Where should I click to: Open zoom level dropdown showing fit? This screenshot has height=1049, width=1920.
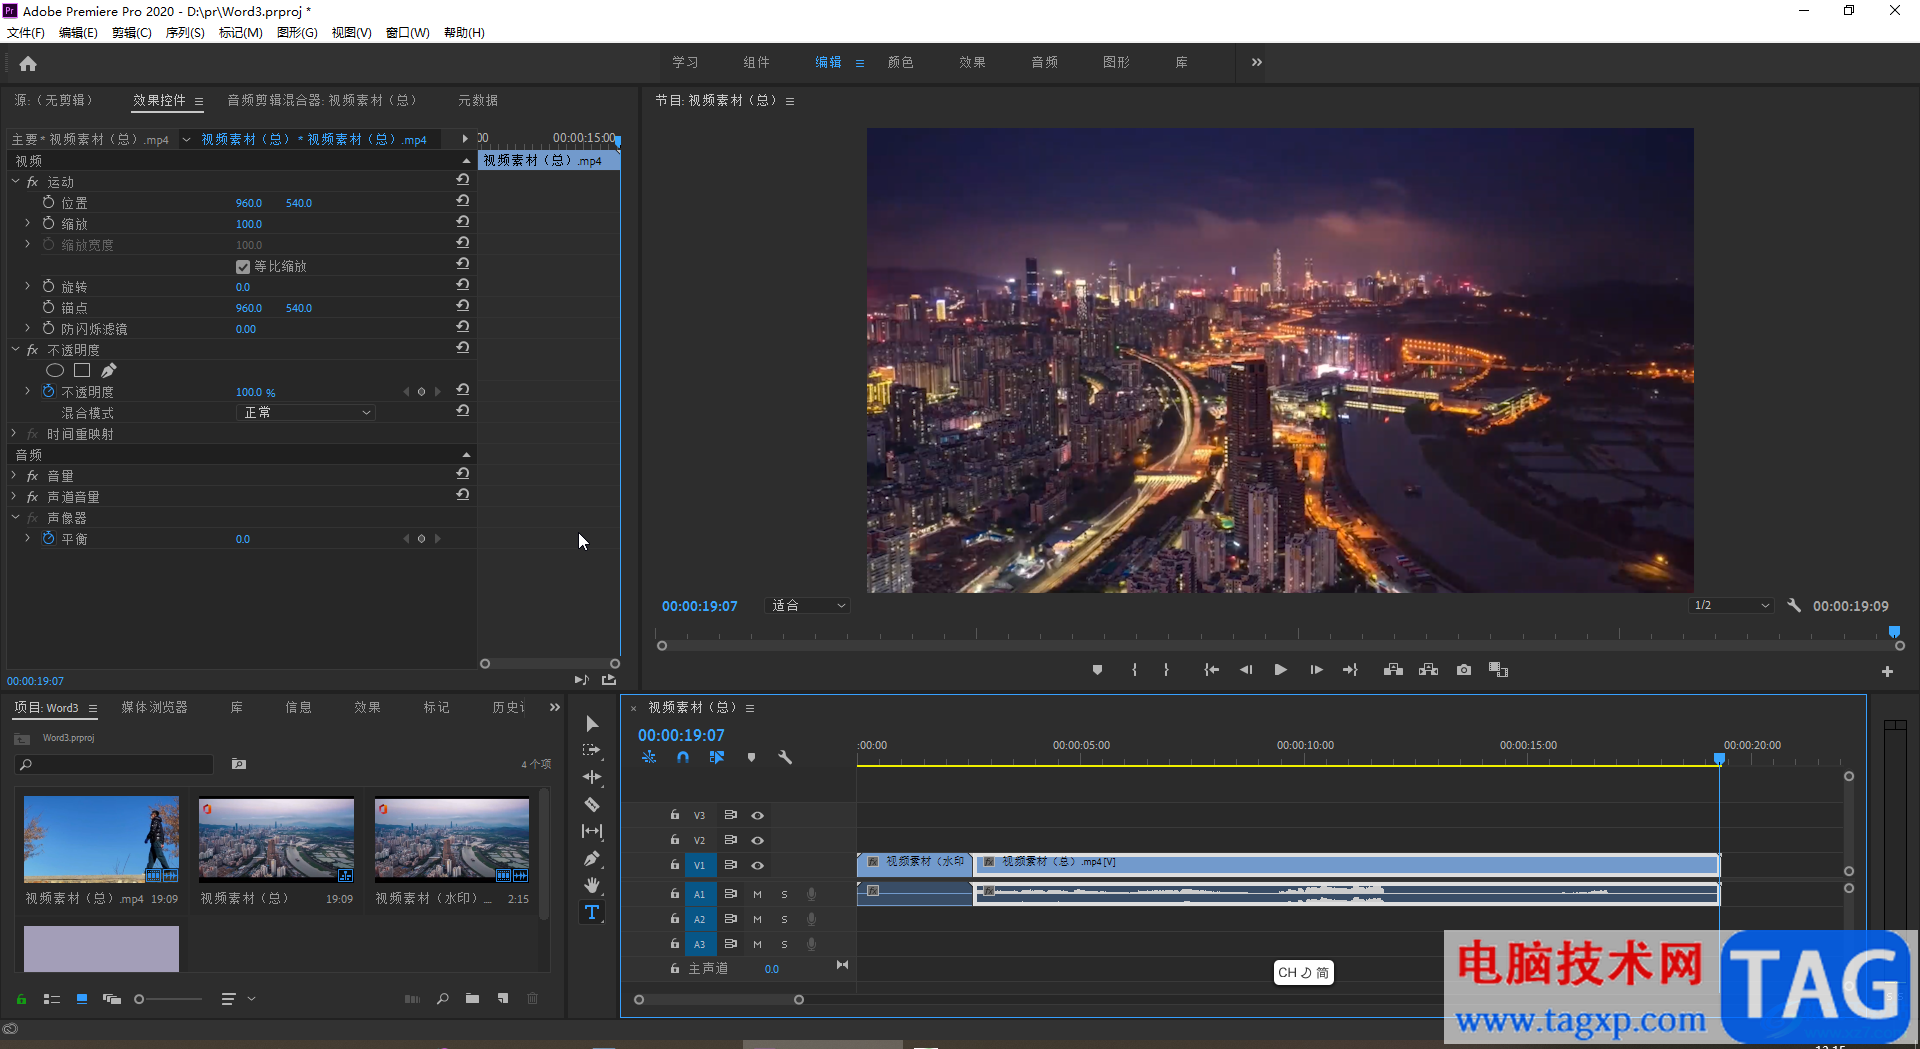coord(808,606)
